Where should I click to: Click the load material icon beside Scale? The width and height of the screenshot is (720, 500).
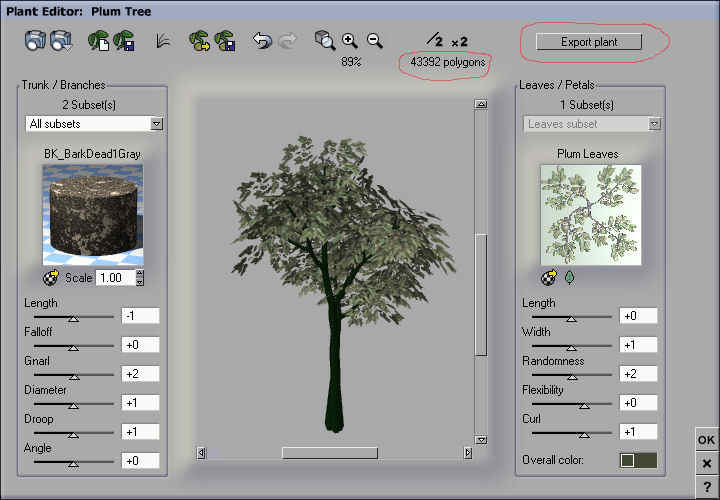51,277
